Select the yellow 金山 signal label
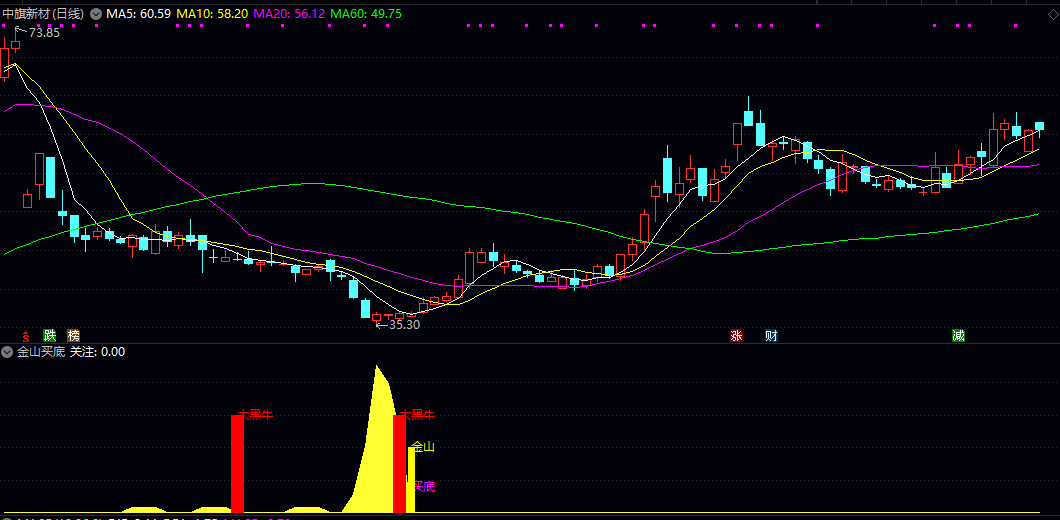 424,447
